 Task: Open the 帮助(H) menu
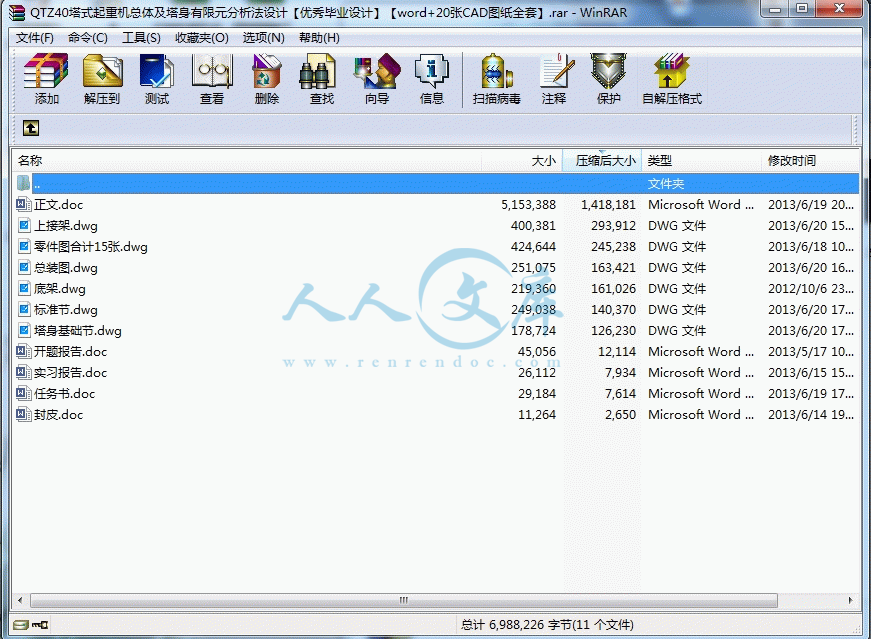point(319,38)
